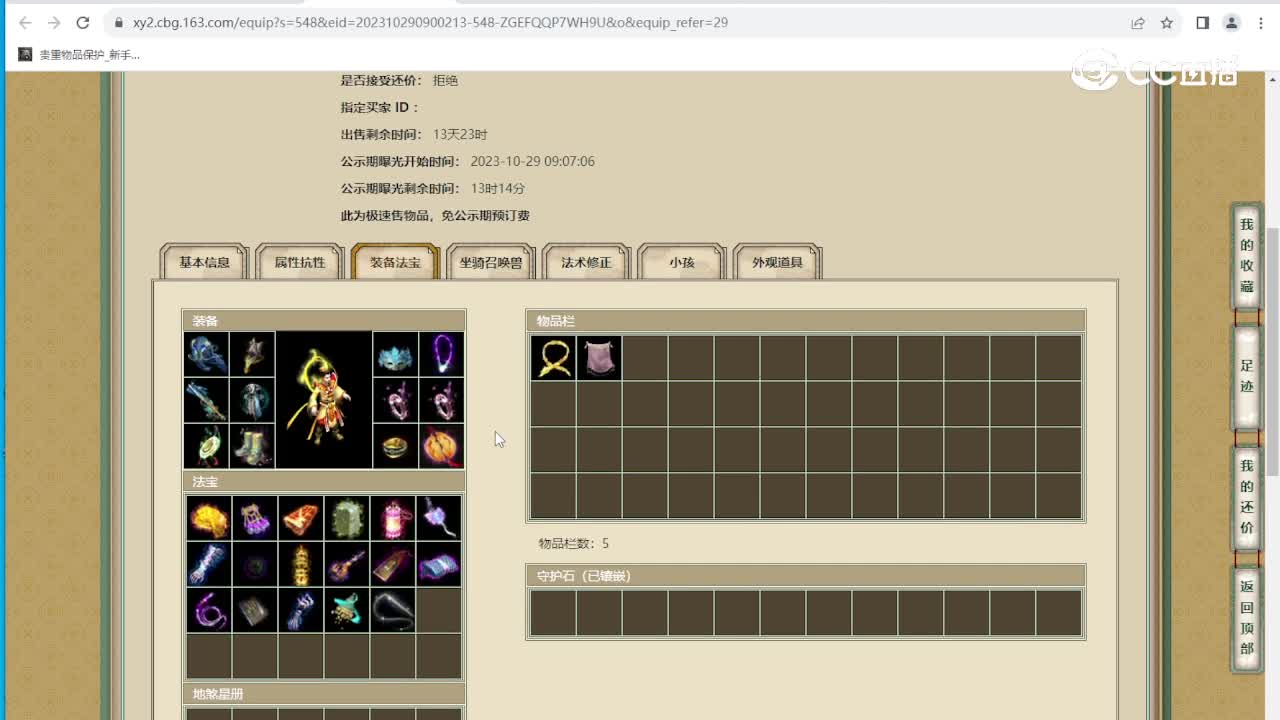
Task: Open the 小孩 tab
Action: click(682, 262)
